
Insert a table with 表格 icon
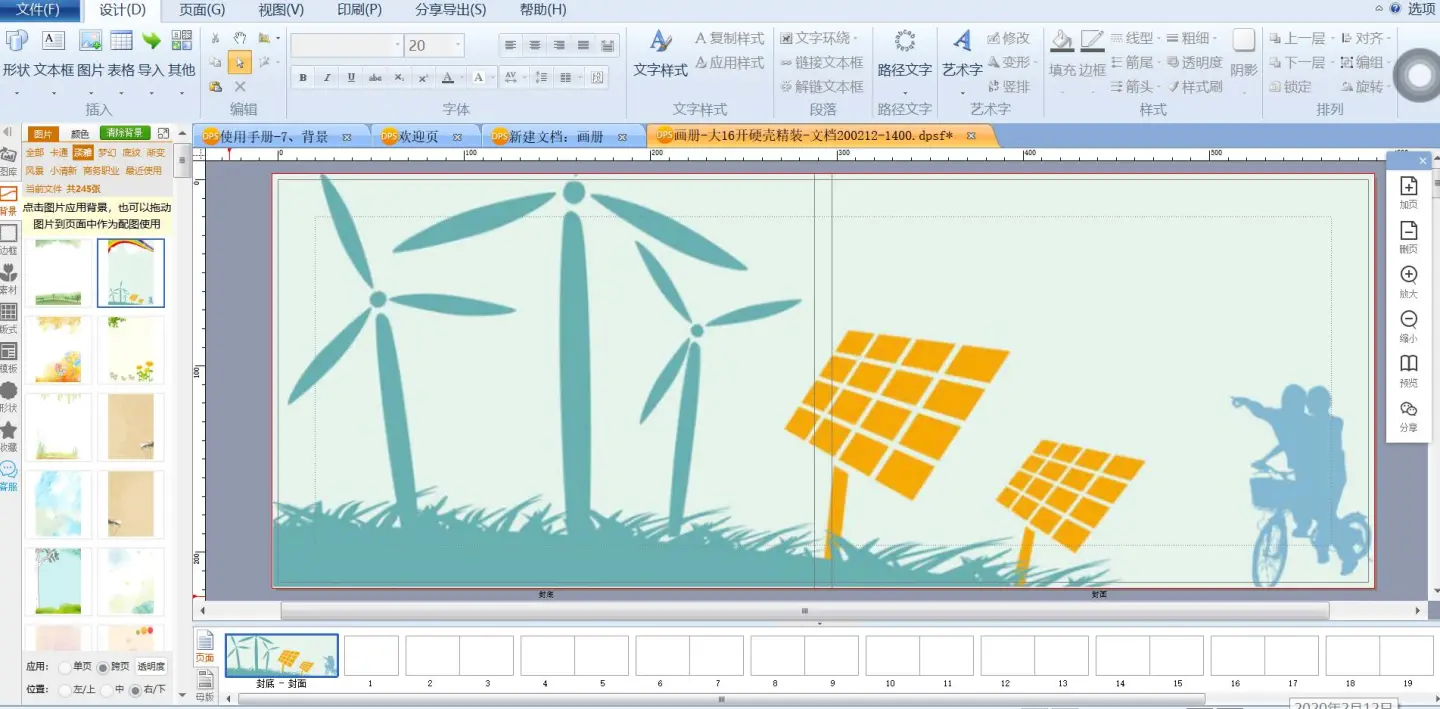(x=121, y=42)
